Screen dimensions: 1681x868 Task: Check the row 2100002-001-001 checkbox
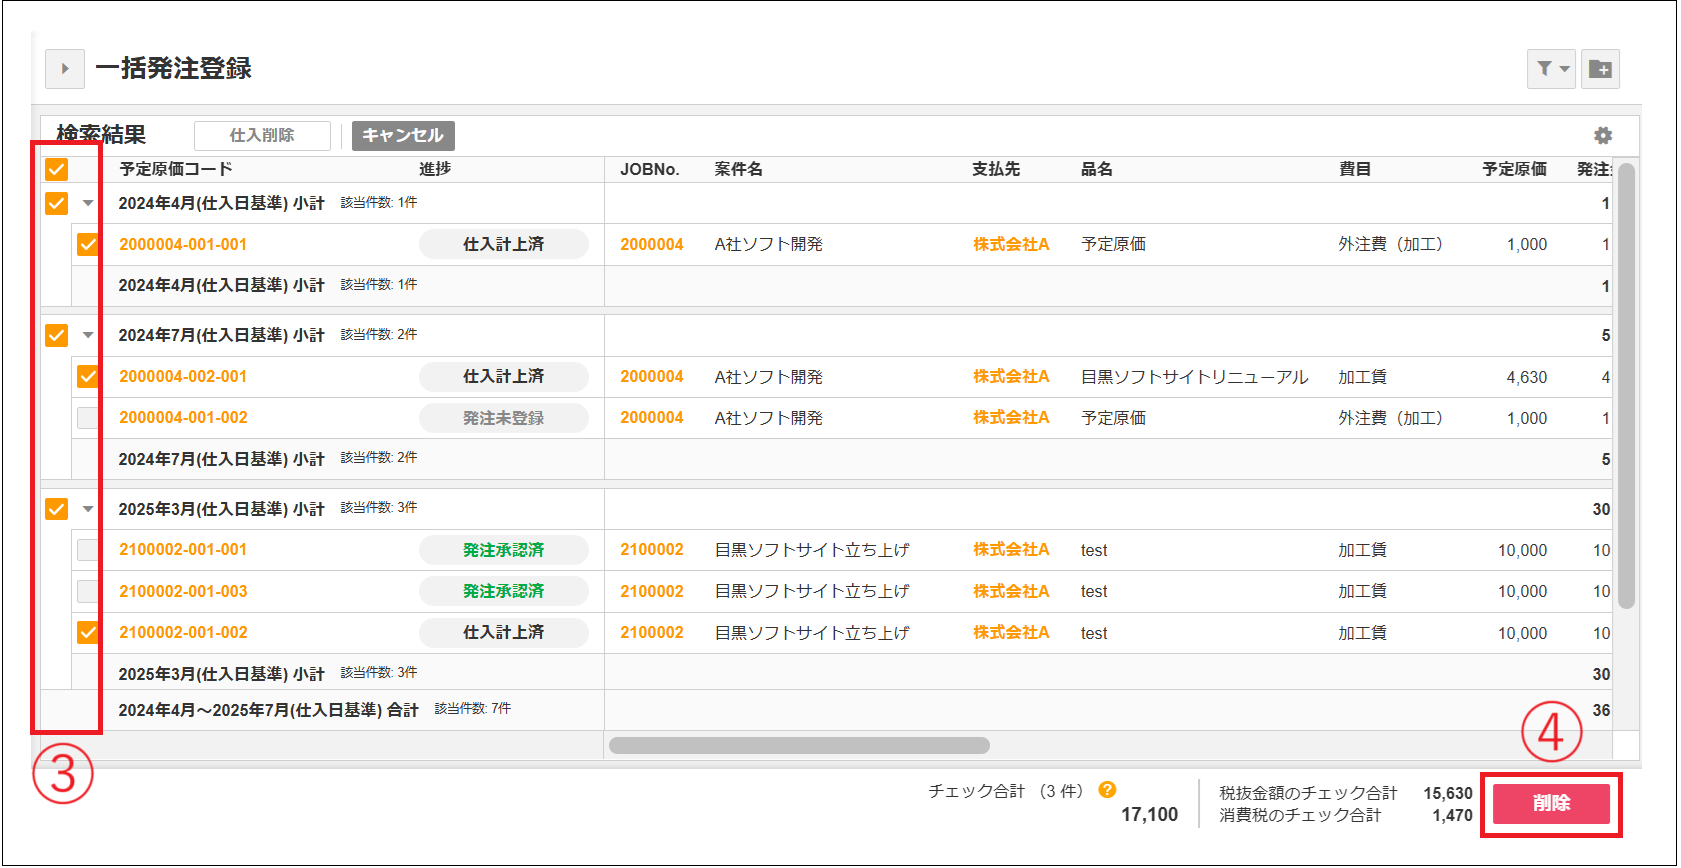[x=88, y=550]
